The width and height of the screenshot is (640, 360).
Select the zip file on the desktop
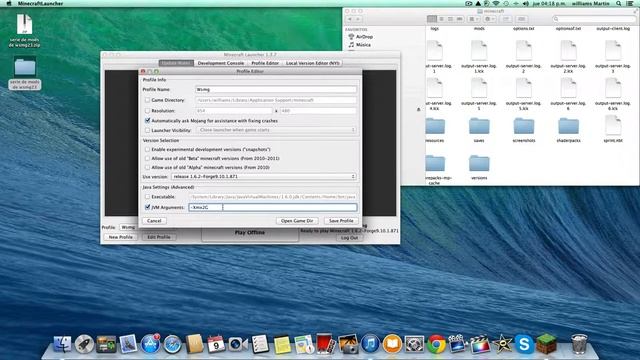coord(24,30)
